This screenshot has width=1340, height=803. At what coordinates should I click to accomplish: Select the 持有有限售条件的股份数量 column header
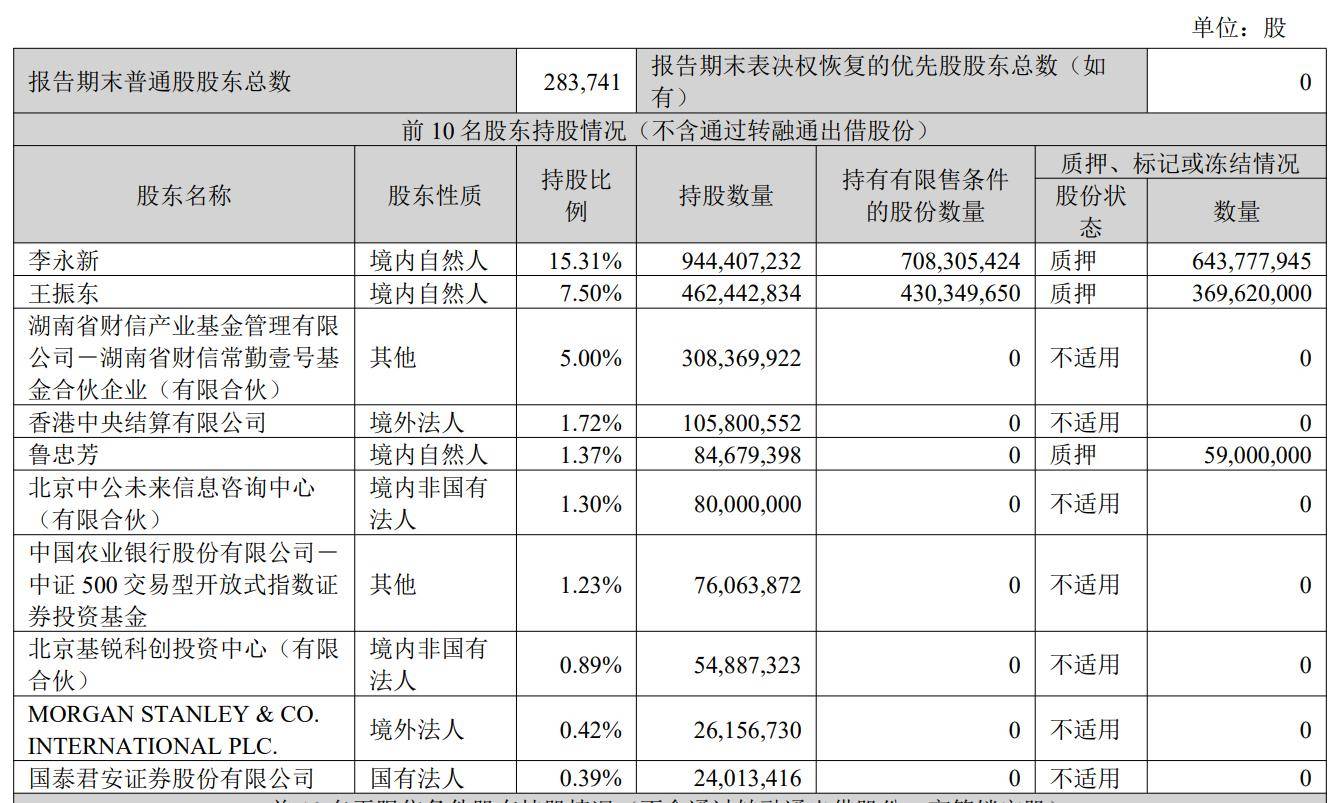coord(925,195)
